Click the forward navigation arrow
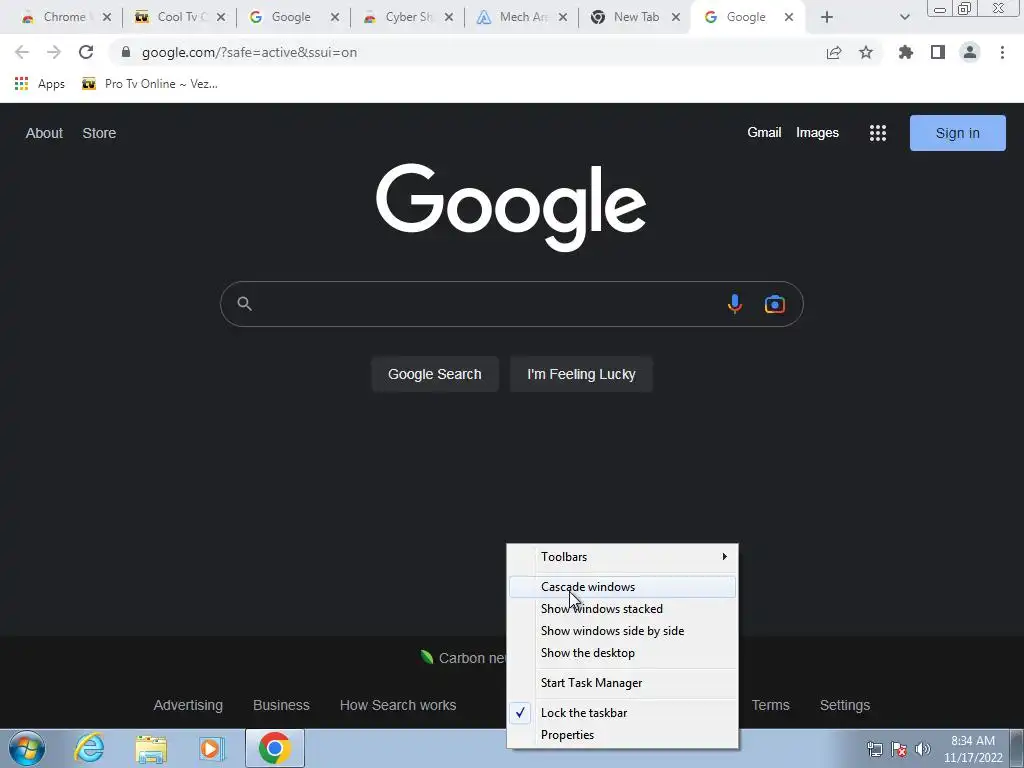 [x=54, y=52]
